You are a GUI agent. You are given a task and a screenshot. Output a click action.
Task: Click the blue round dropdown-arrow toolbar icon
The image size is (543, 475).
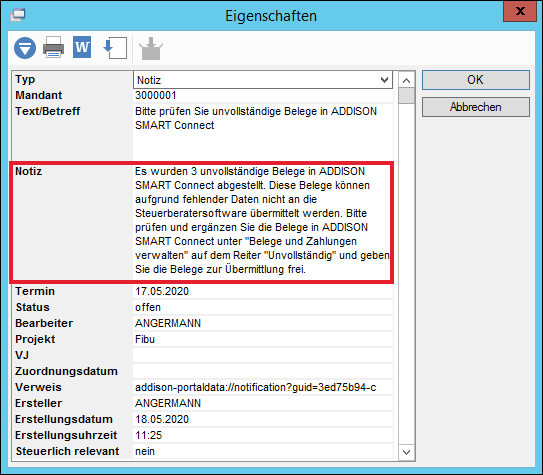[25, 48]
